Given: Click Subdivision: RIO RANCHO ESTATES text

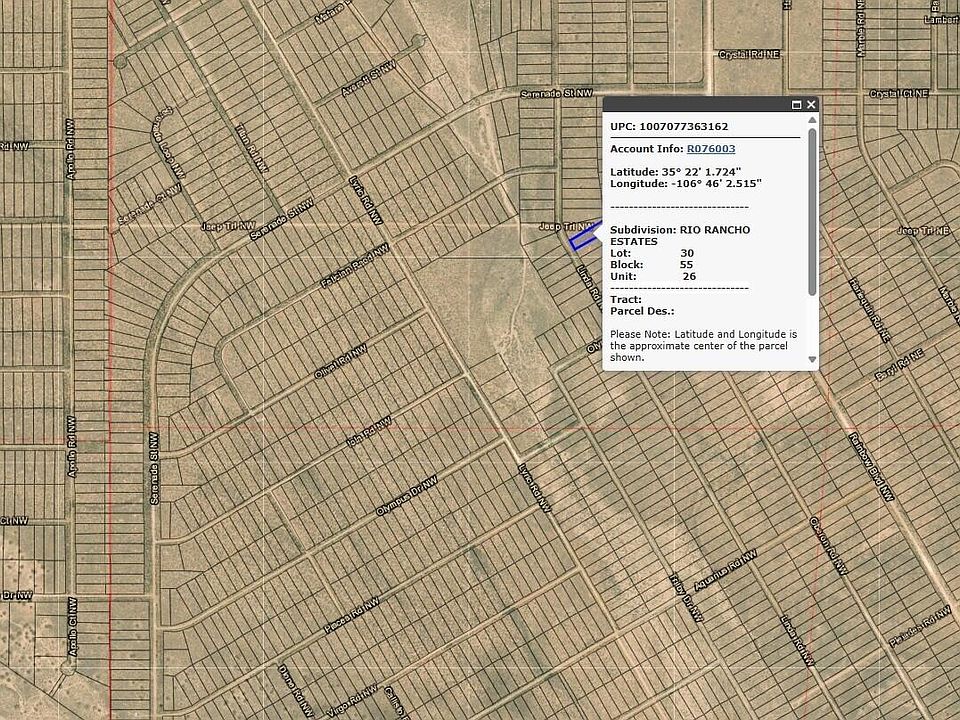Looking at the screenshot, I should click(680, 236).
